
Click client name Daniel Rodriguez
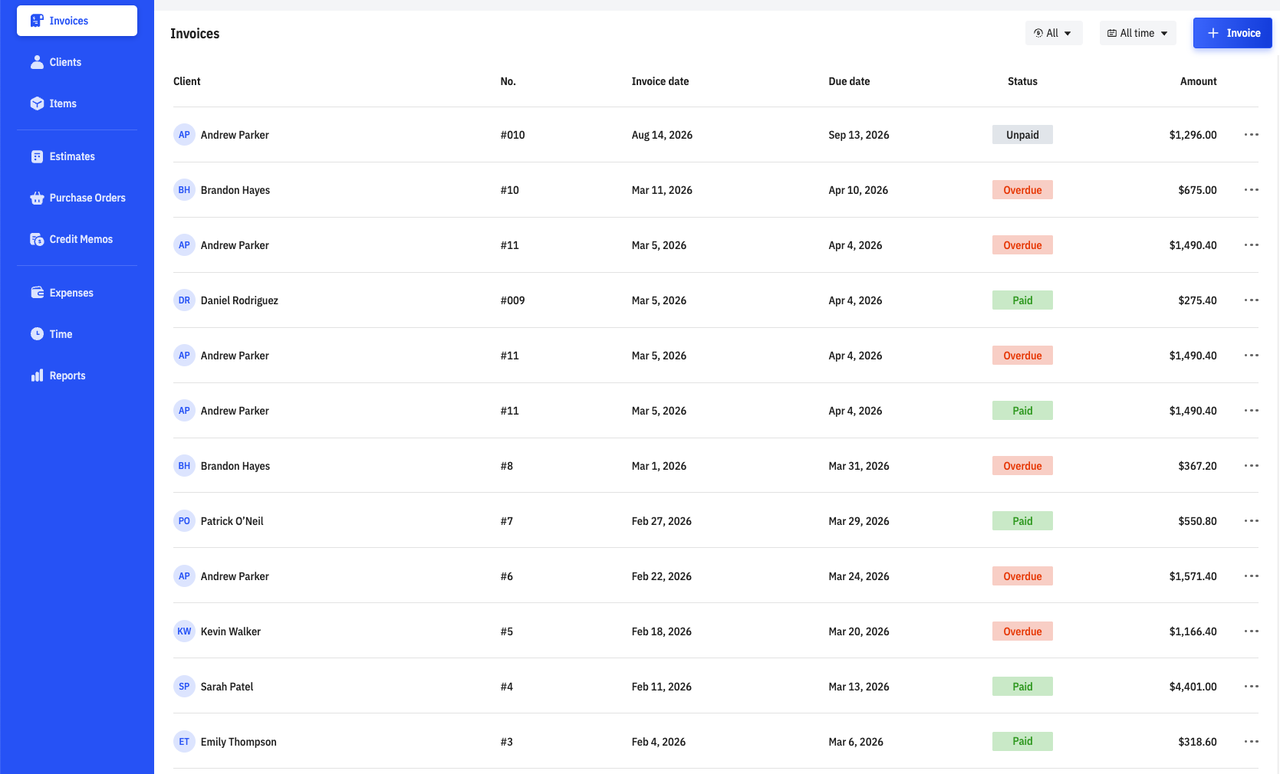(239, 301)
